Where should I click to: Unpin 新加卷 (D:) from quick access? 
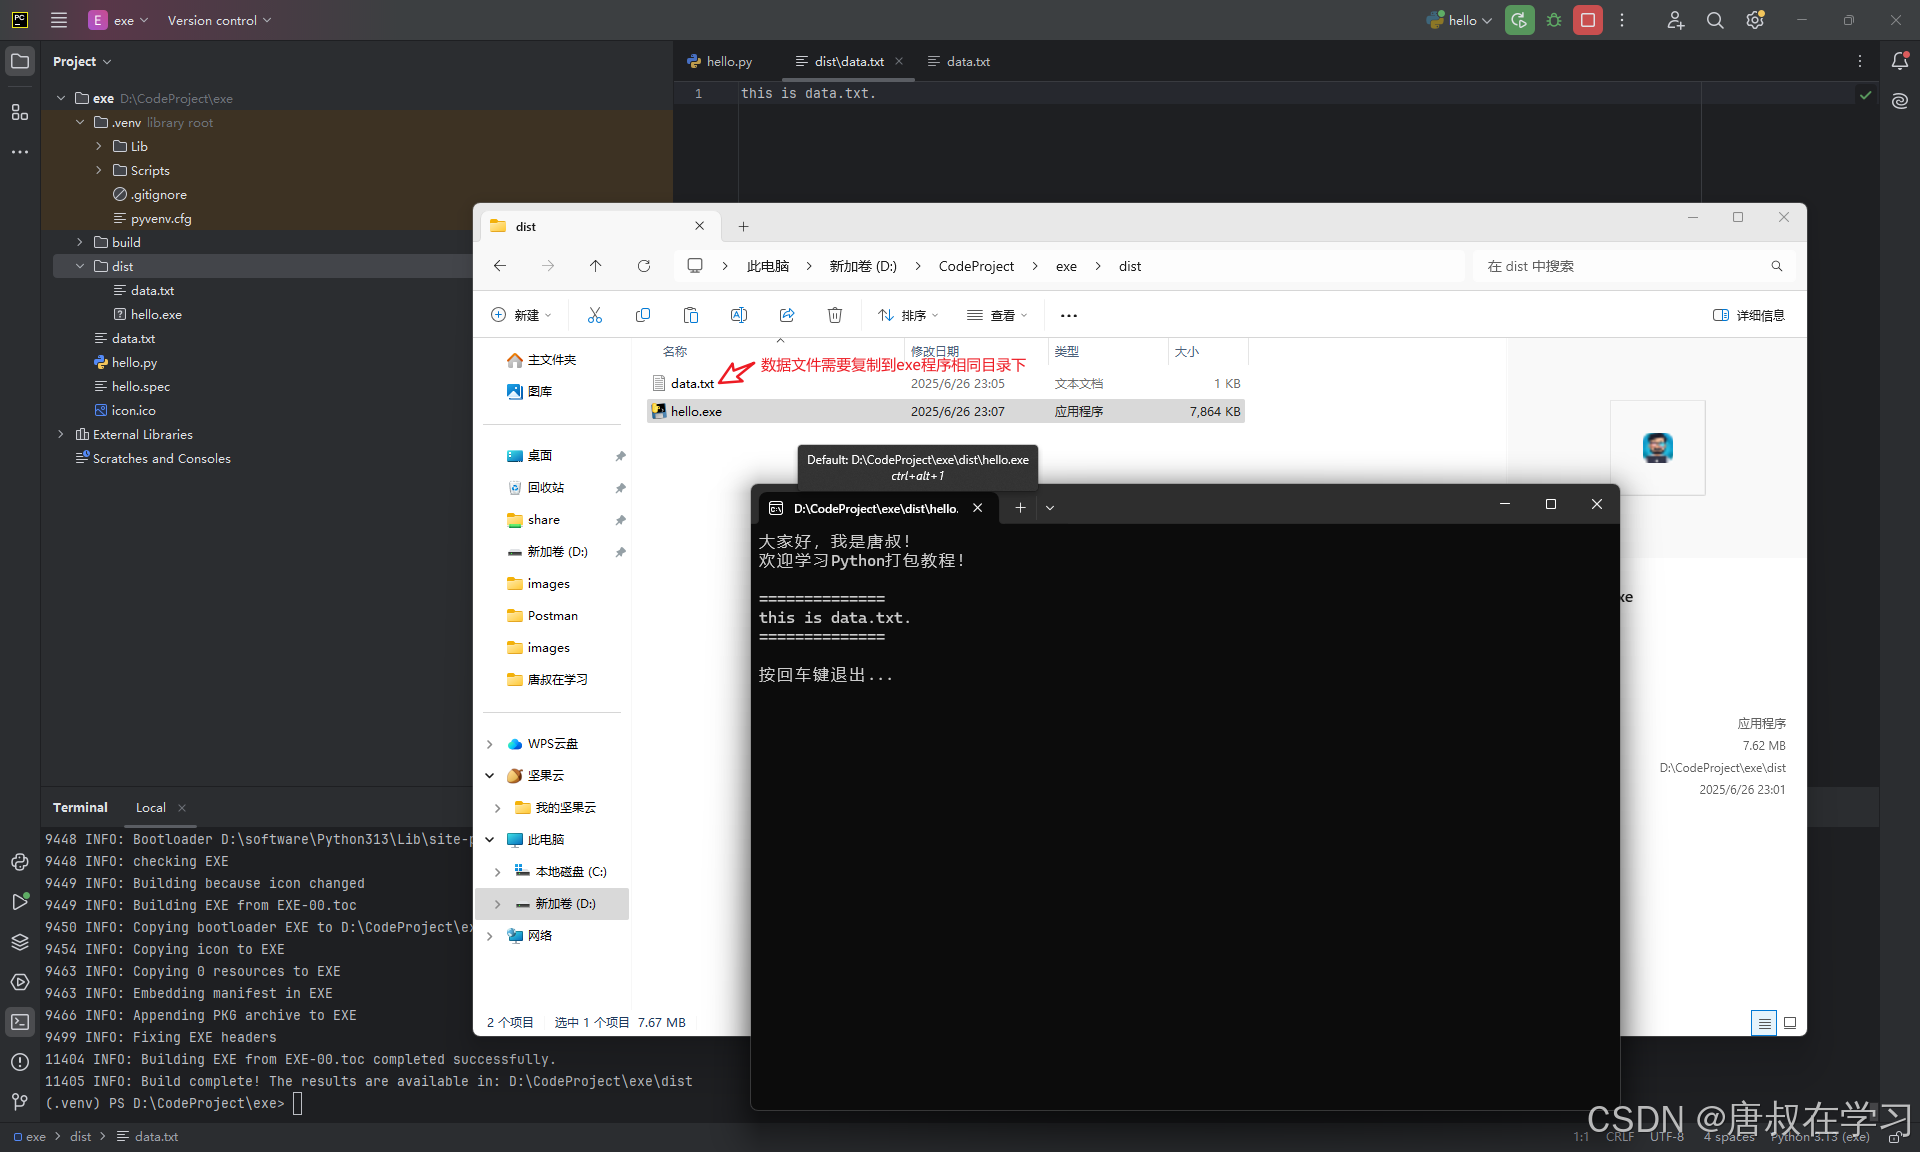click(x=621, y=551)
